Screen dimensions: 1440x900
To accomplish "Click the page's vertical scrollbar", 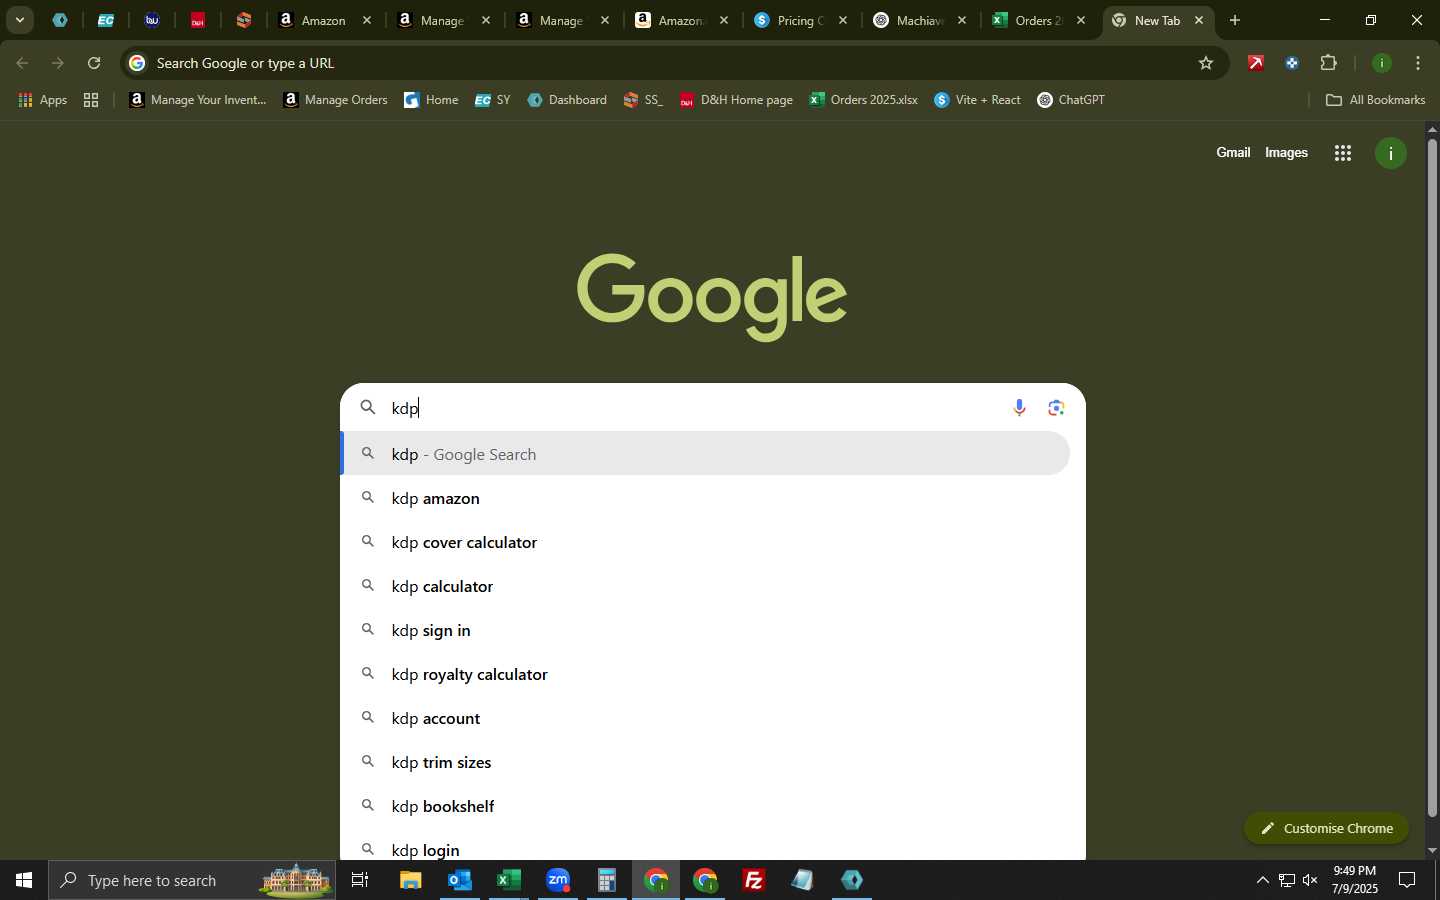I will coord(1432,480).
